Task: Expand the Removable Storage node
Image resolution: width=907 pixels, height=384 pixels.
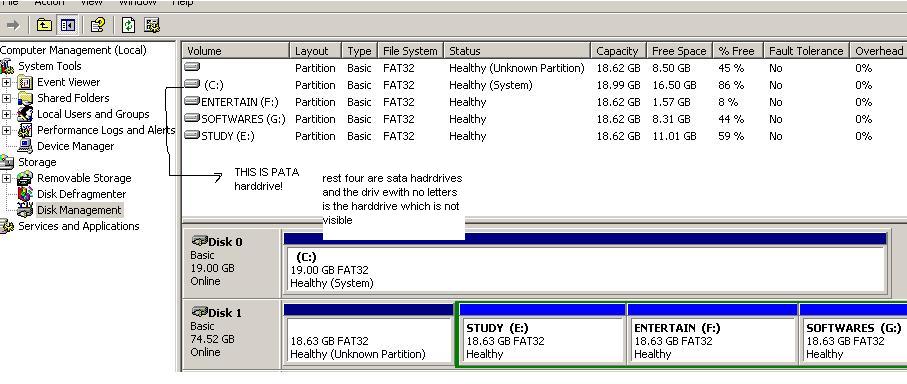Action: click(x=6, y=178)
